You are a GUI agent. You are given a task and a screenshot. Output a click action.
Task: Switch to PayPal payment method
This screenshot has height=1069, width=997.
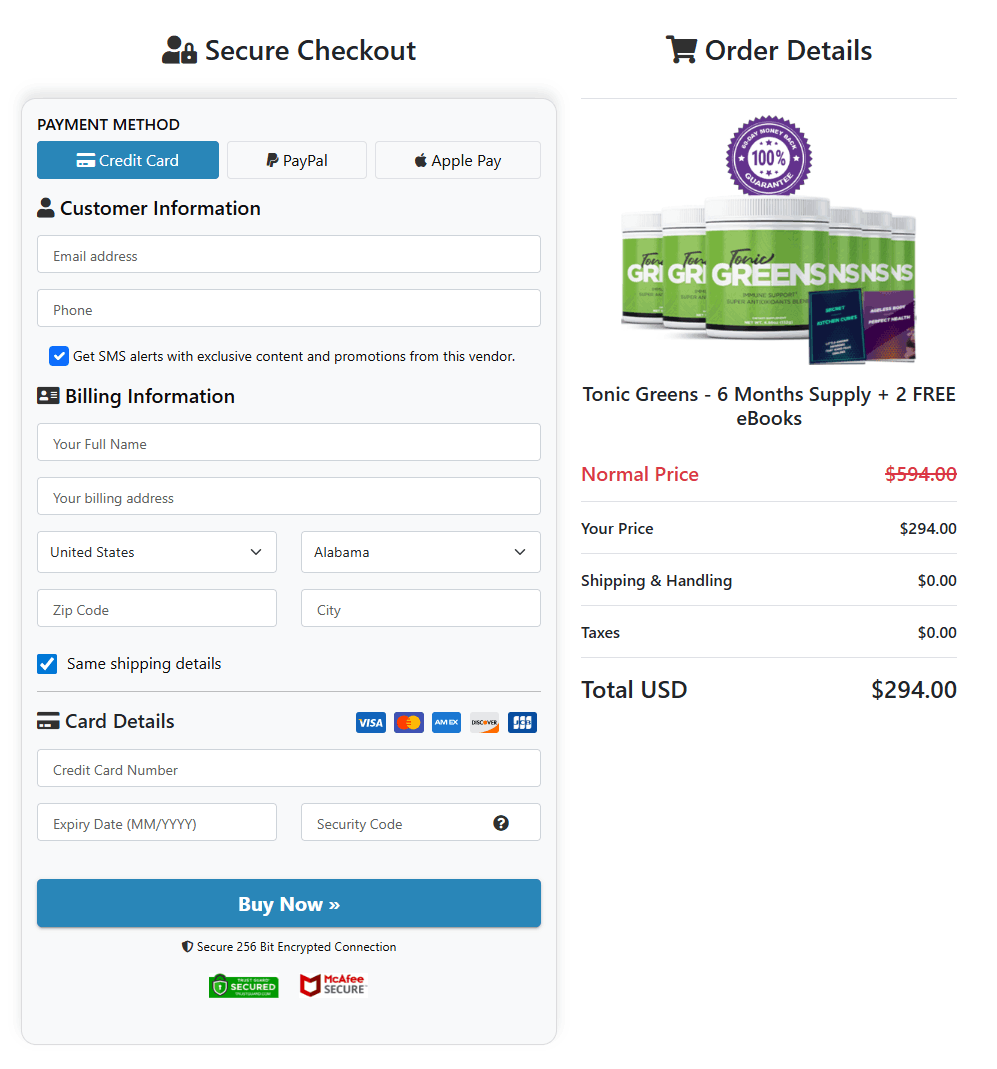pos(297,160)
